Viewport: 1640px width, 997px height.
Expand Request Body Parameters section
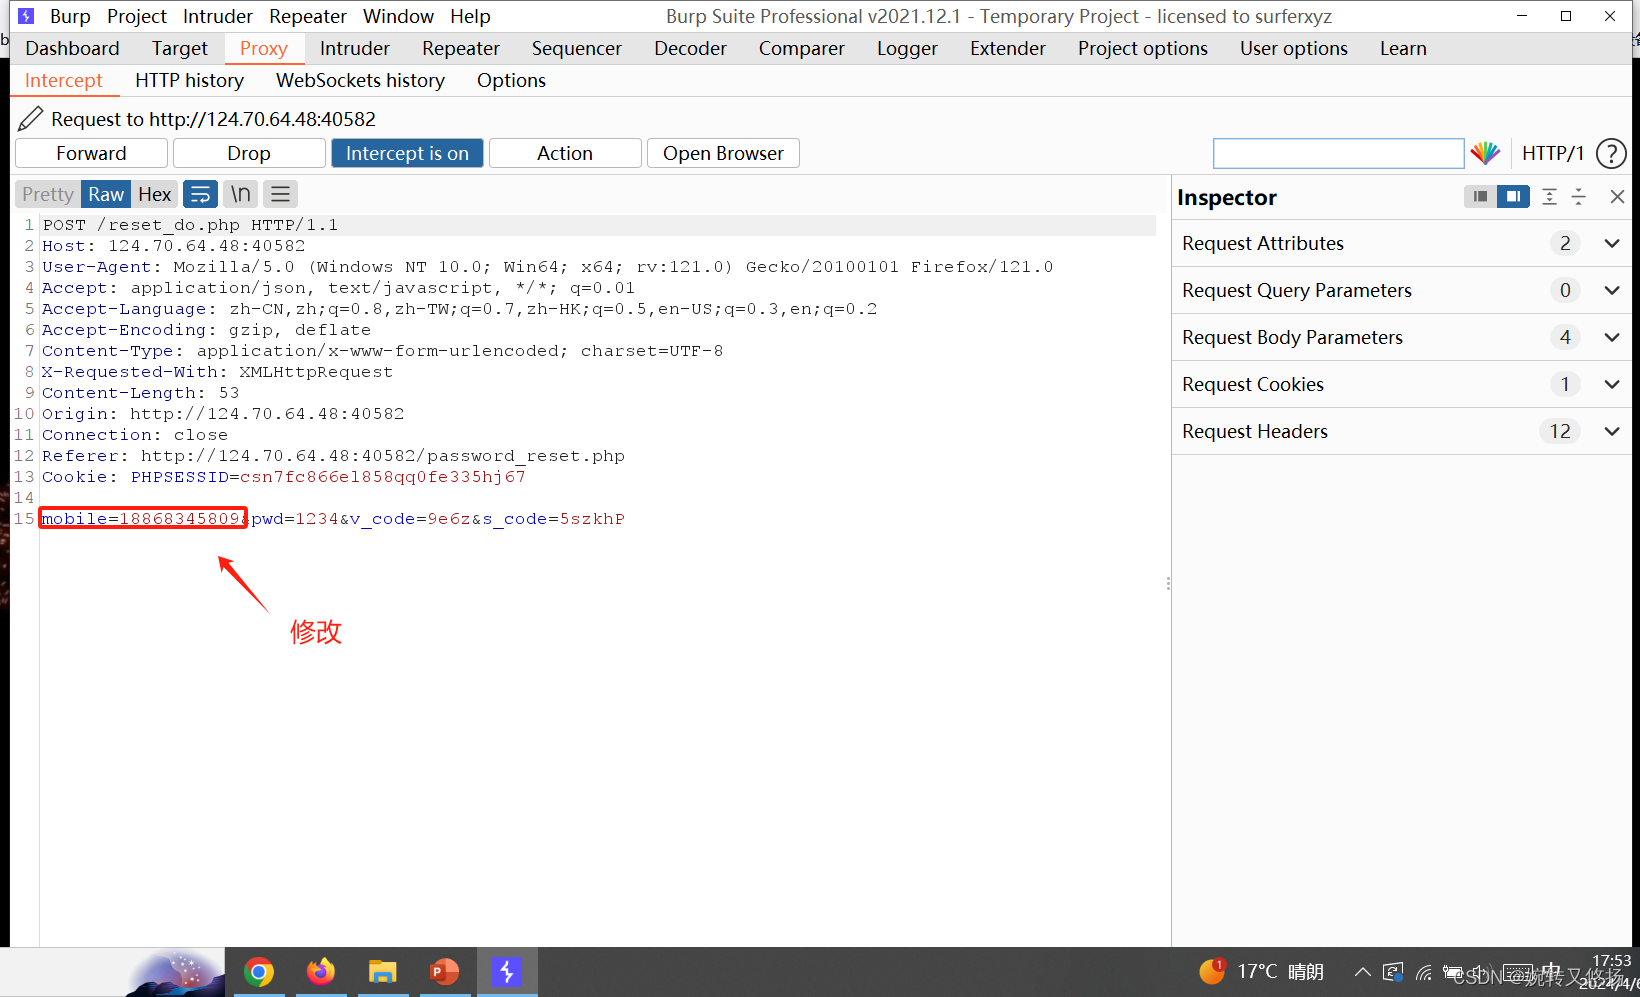click(x=1401, y=337)
